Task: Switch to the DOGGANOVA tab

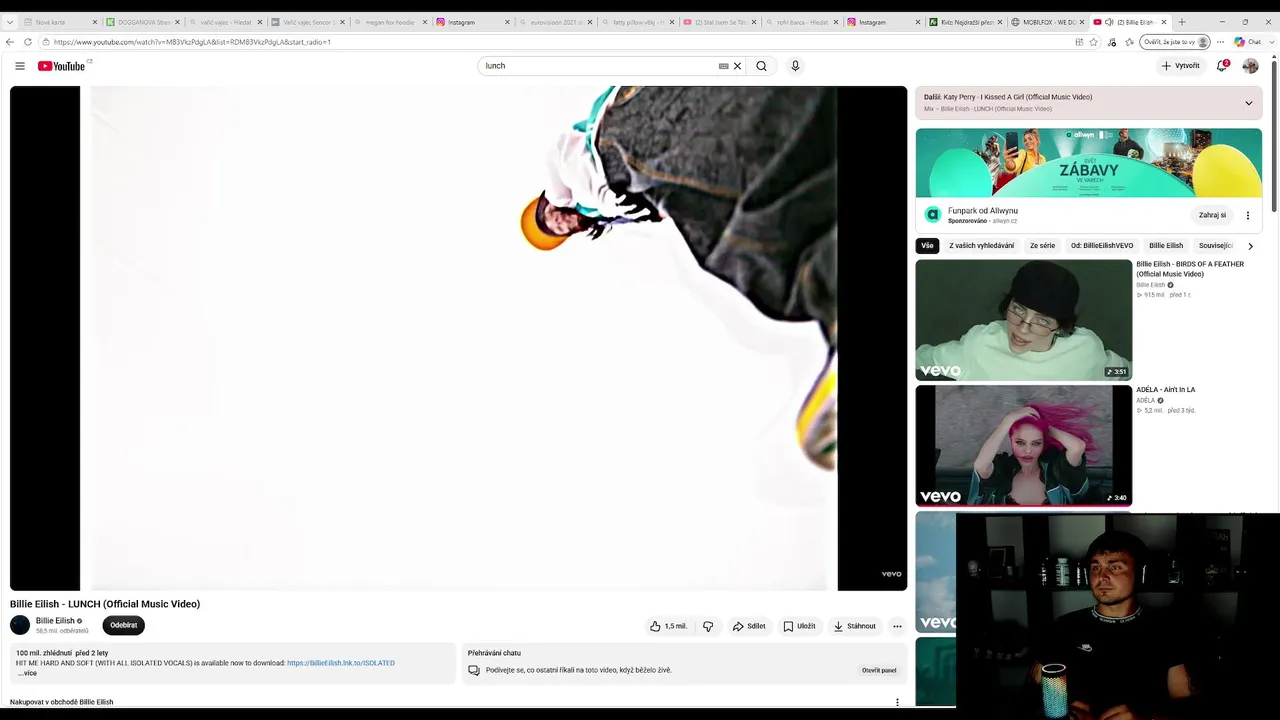Action: (143, 22)
